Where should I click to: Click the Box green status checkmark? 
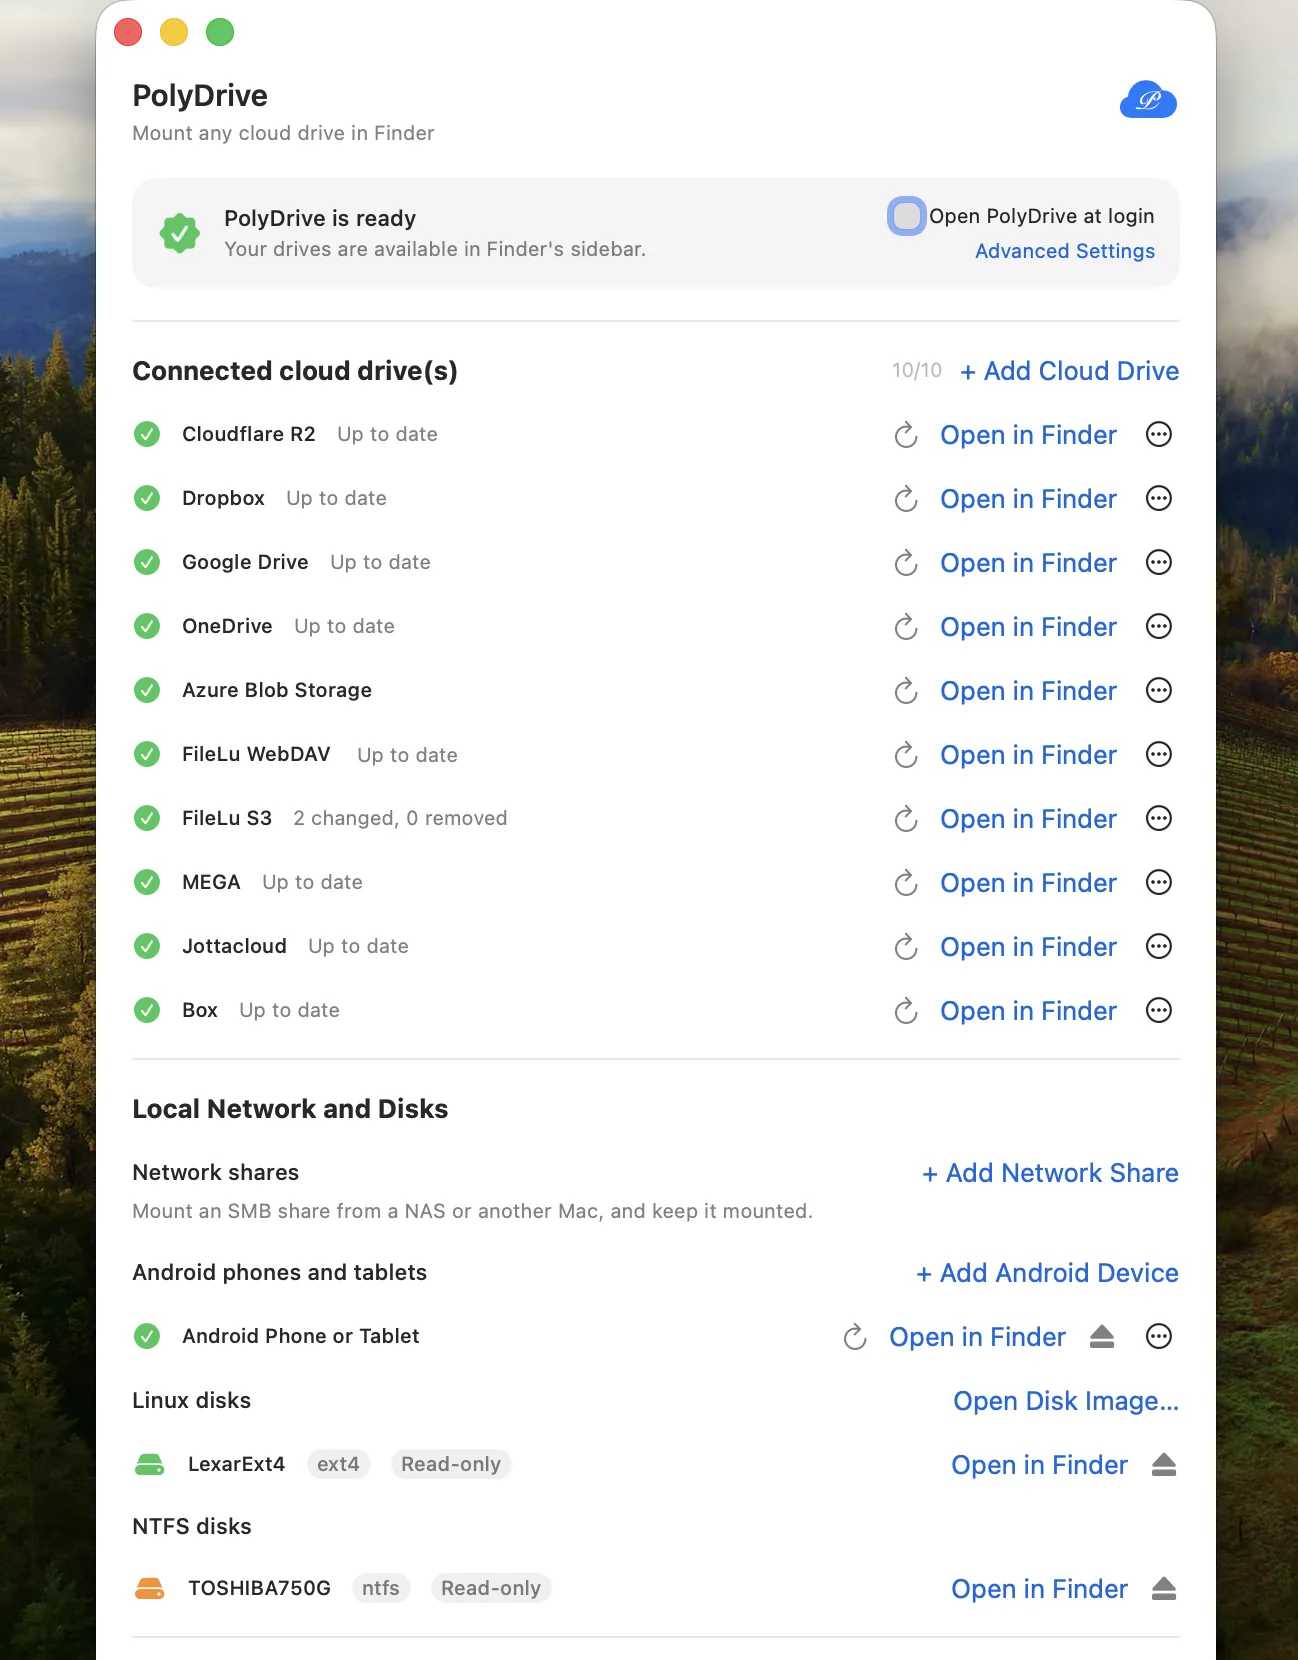coord(147,1010)
